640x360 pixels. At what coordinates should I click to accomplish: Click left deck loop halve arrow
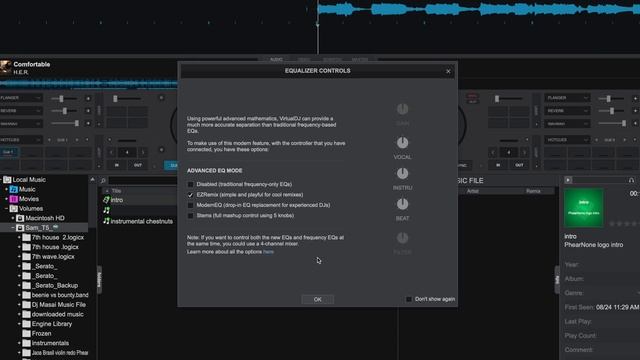[111, 152]
